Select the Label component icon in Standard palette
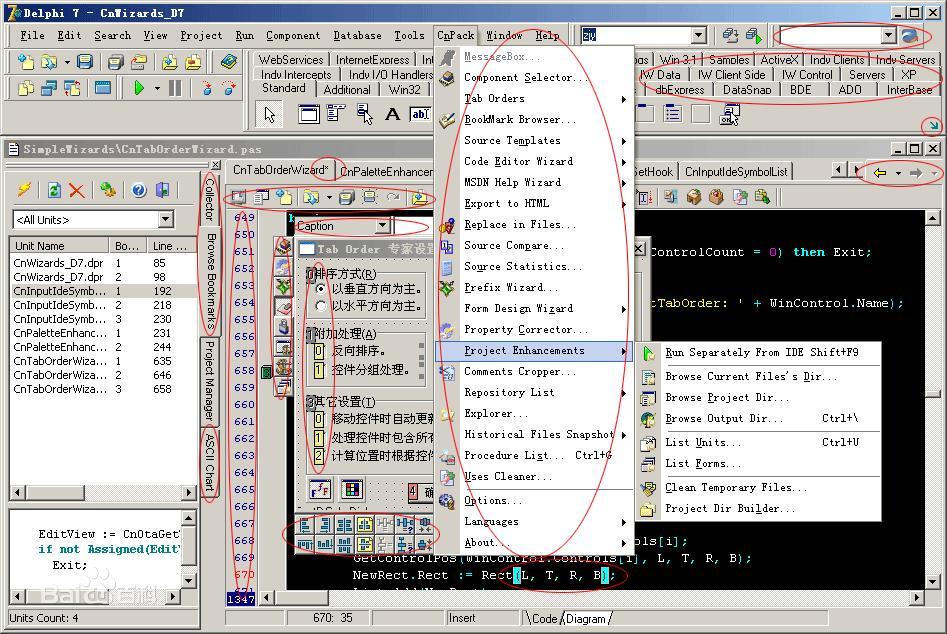Screen dimensions: 947x634 393,114
